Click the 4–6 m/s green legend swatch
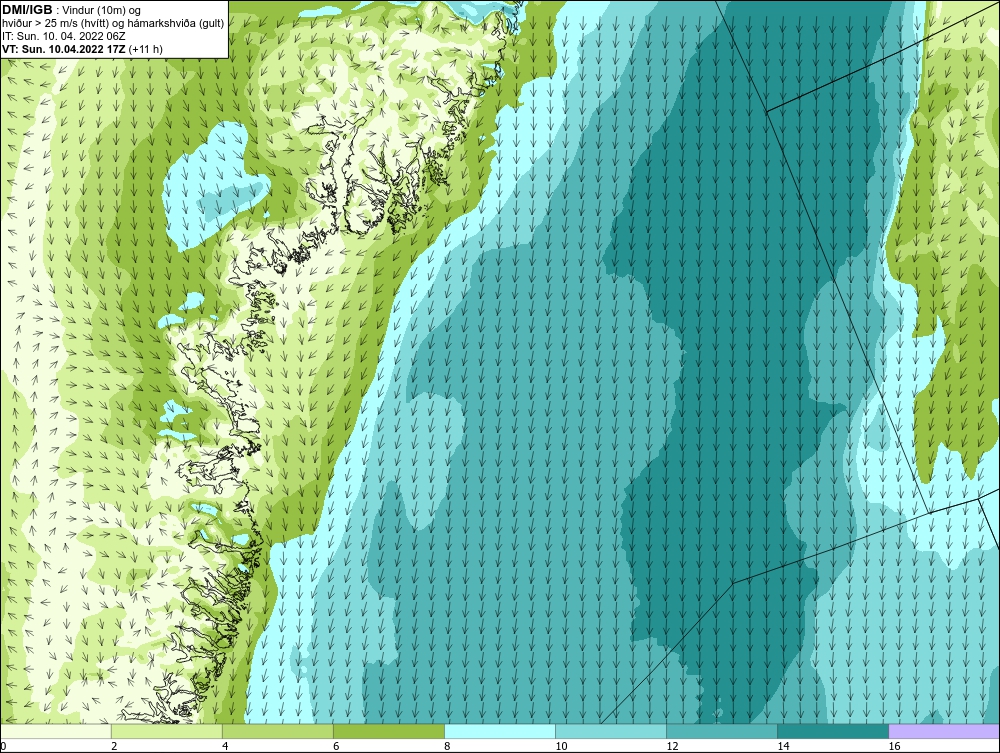Screen dimensions: 1000x753 pyautogui.click(x=277, y=731)
